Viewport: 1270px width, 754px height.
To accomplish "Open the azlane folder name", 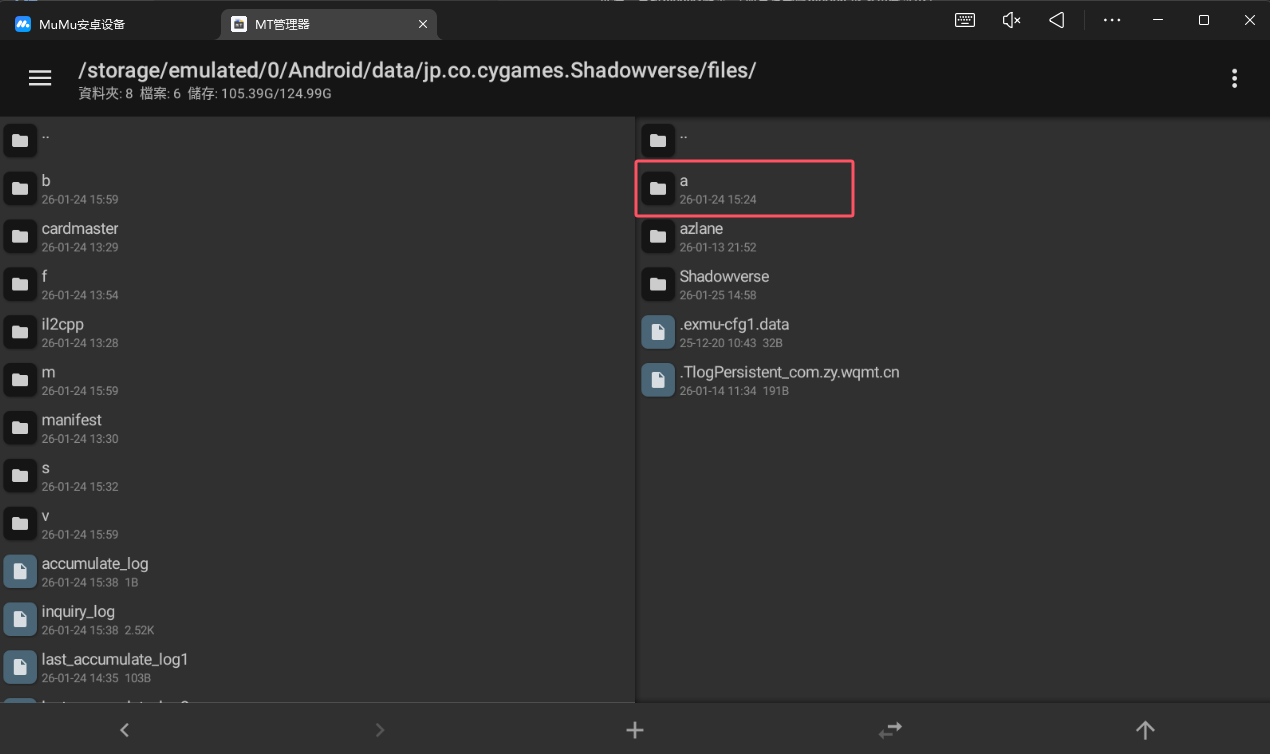I will click(x=701, y=229).
